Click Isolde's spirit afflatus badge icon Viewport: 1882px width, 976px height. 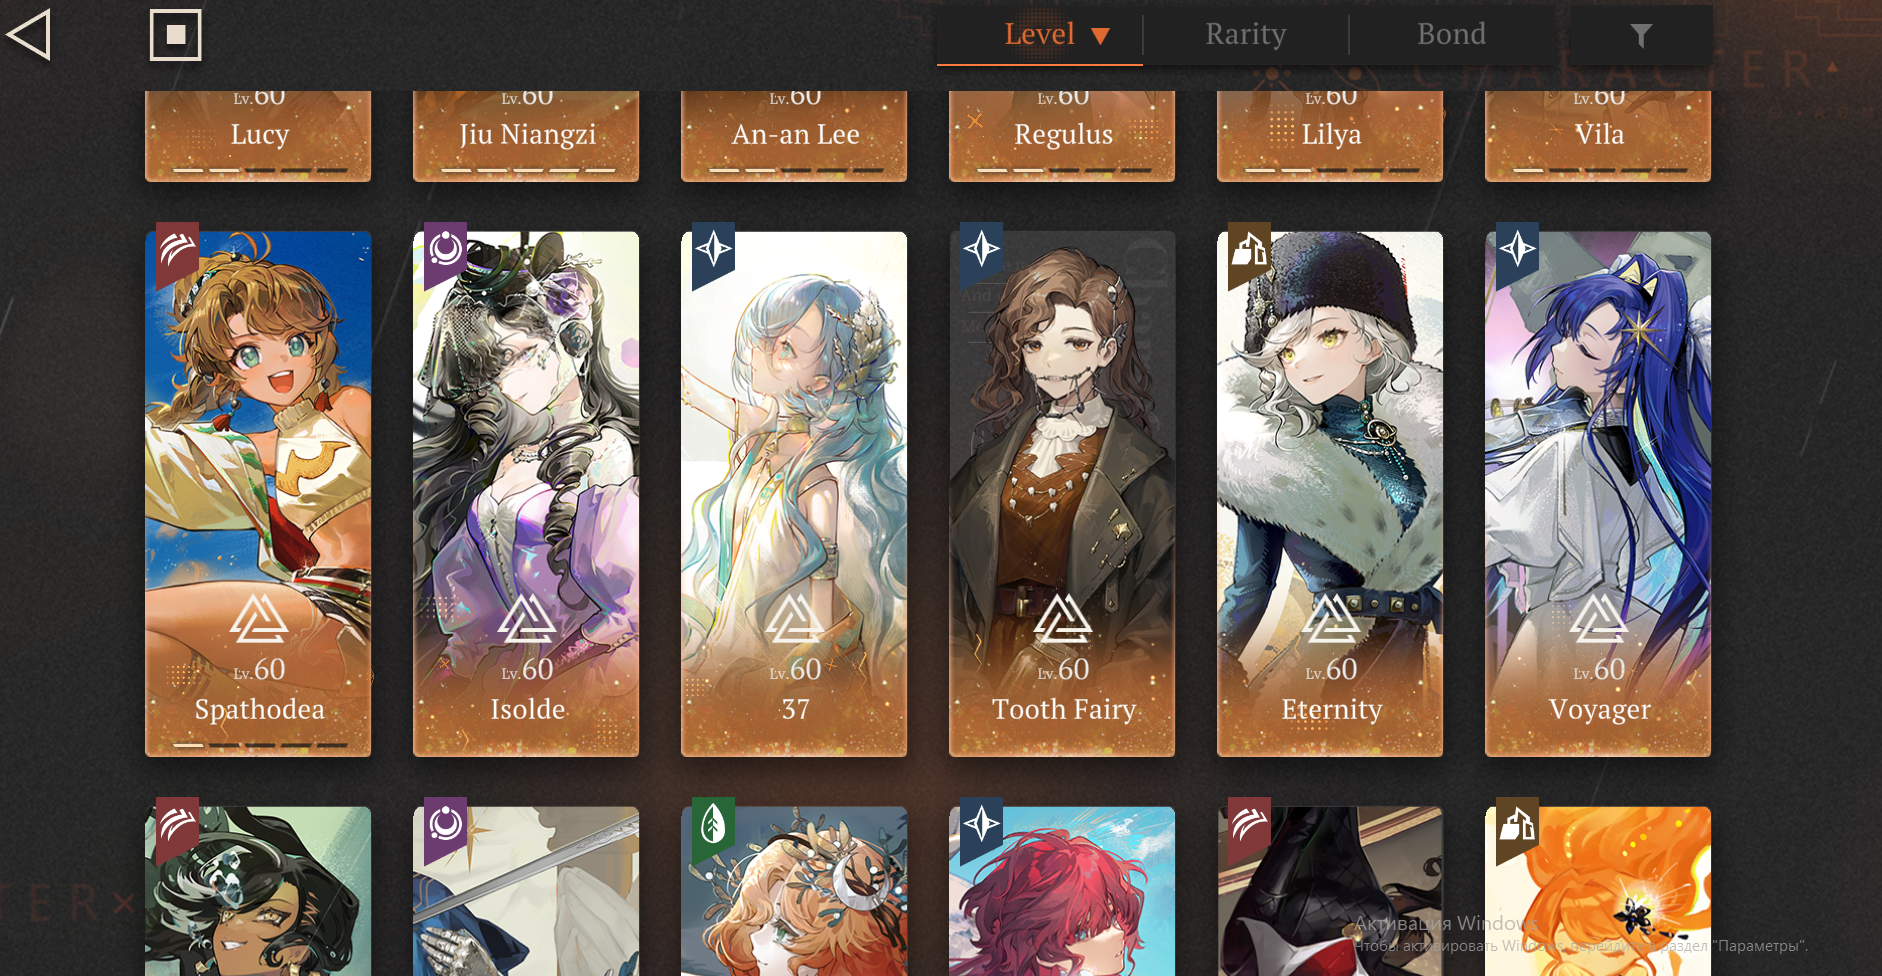coord(445,254)
